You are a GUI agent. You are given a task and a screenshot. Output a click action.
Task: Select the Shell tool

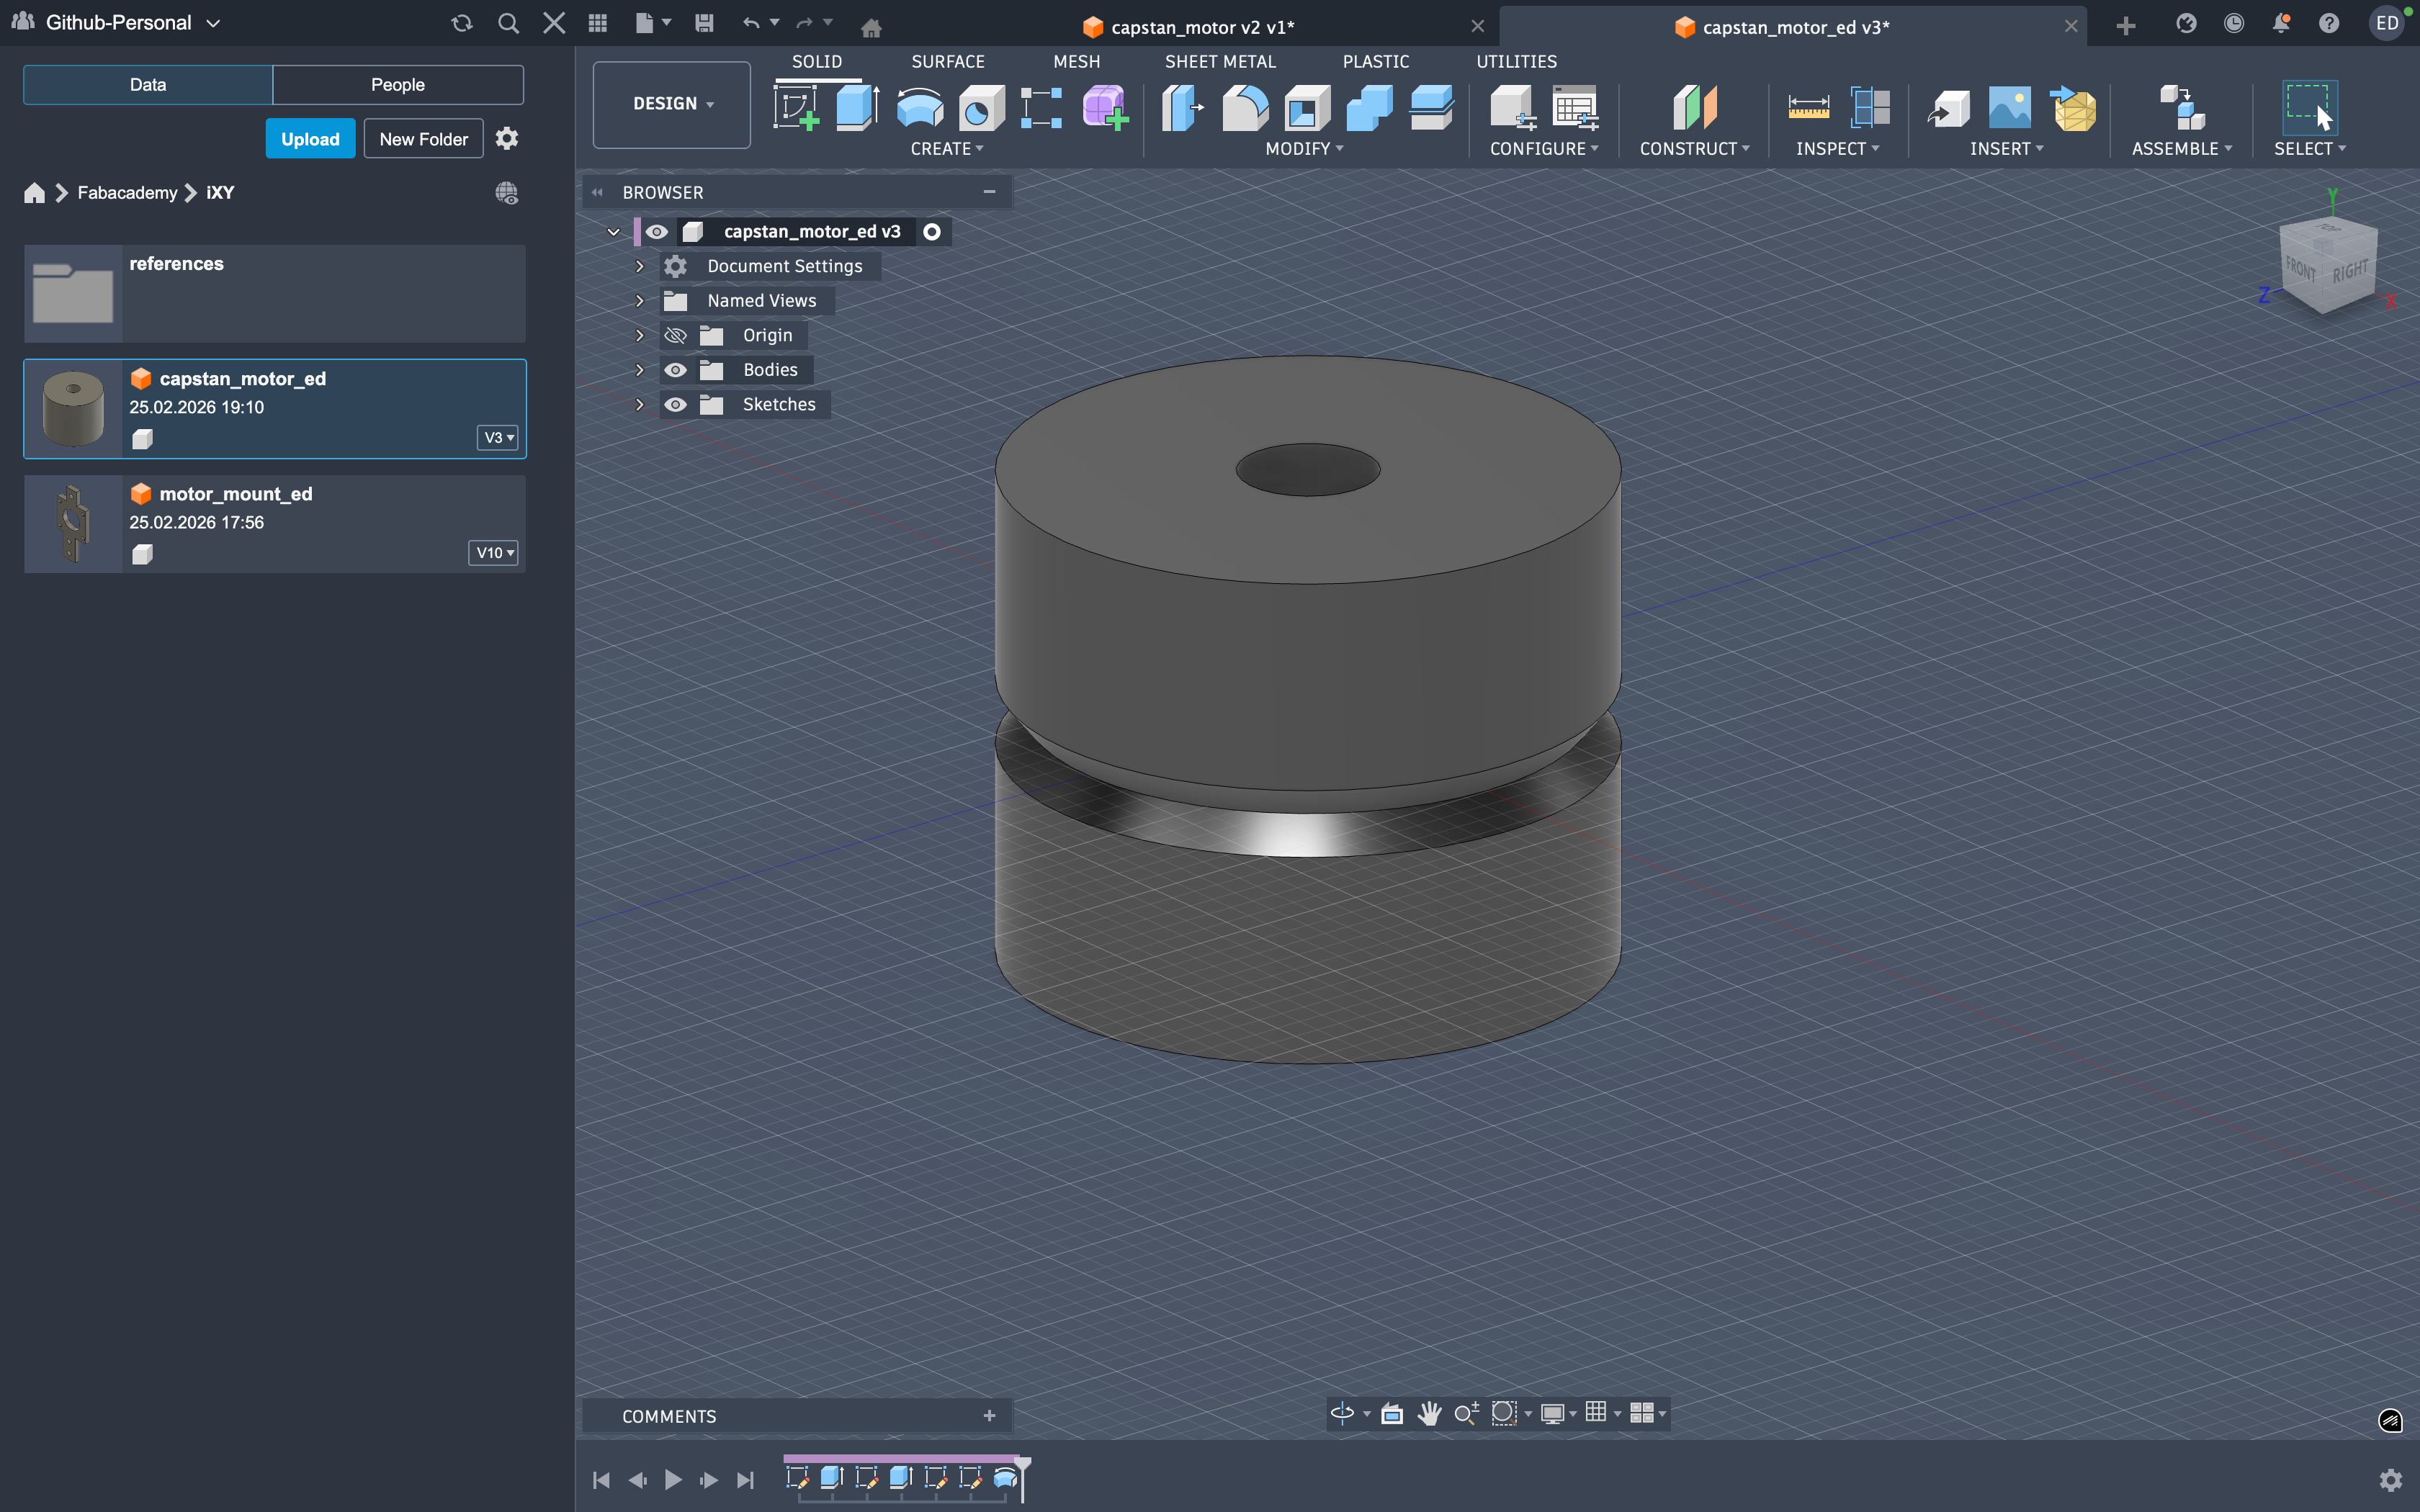[x=1307, y=107]
